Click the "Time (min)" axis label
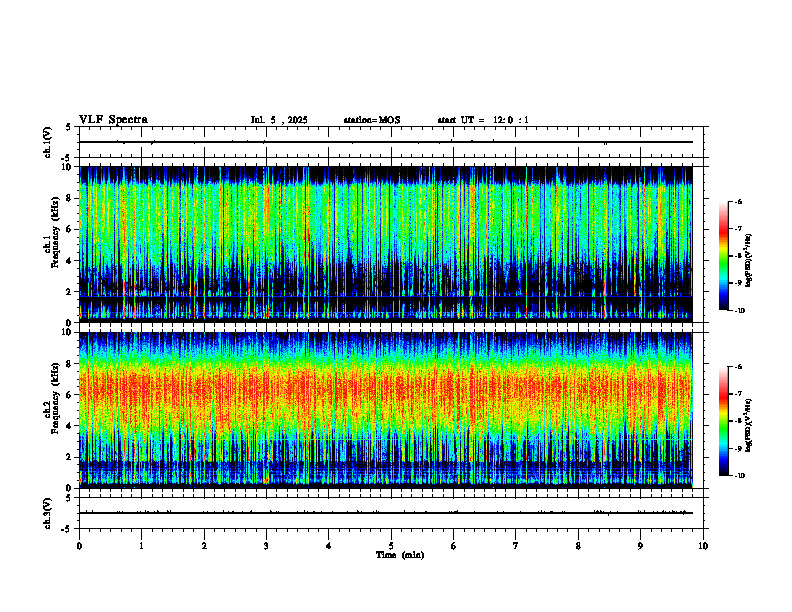The image size is (792, 612). (400, 555)
